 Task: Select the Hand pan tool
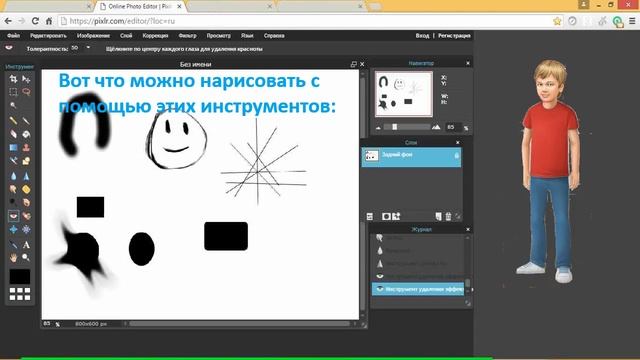(x=13, y=258)
